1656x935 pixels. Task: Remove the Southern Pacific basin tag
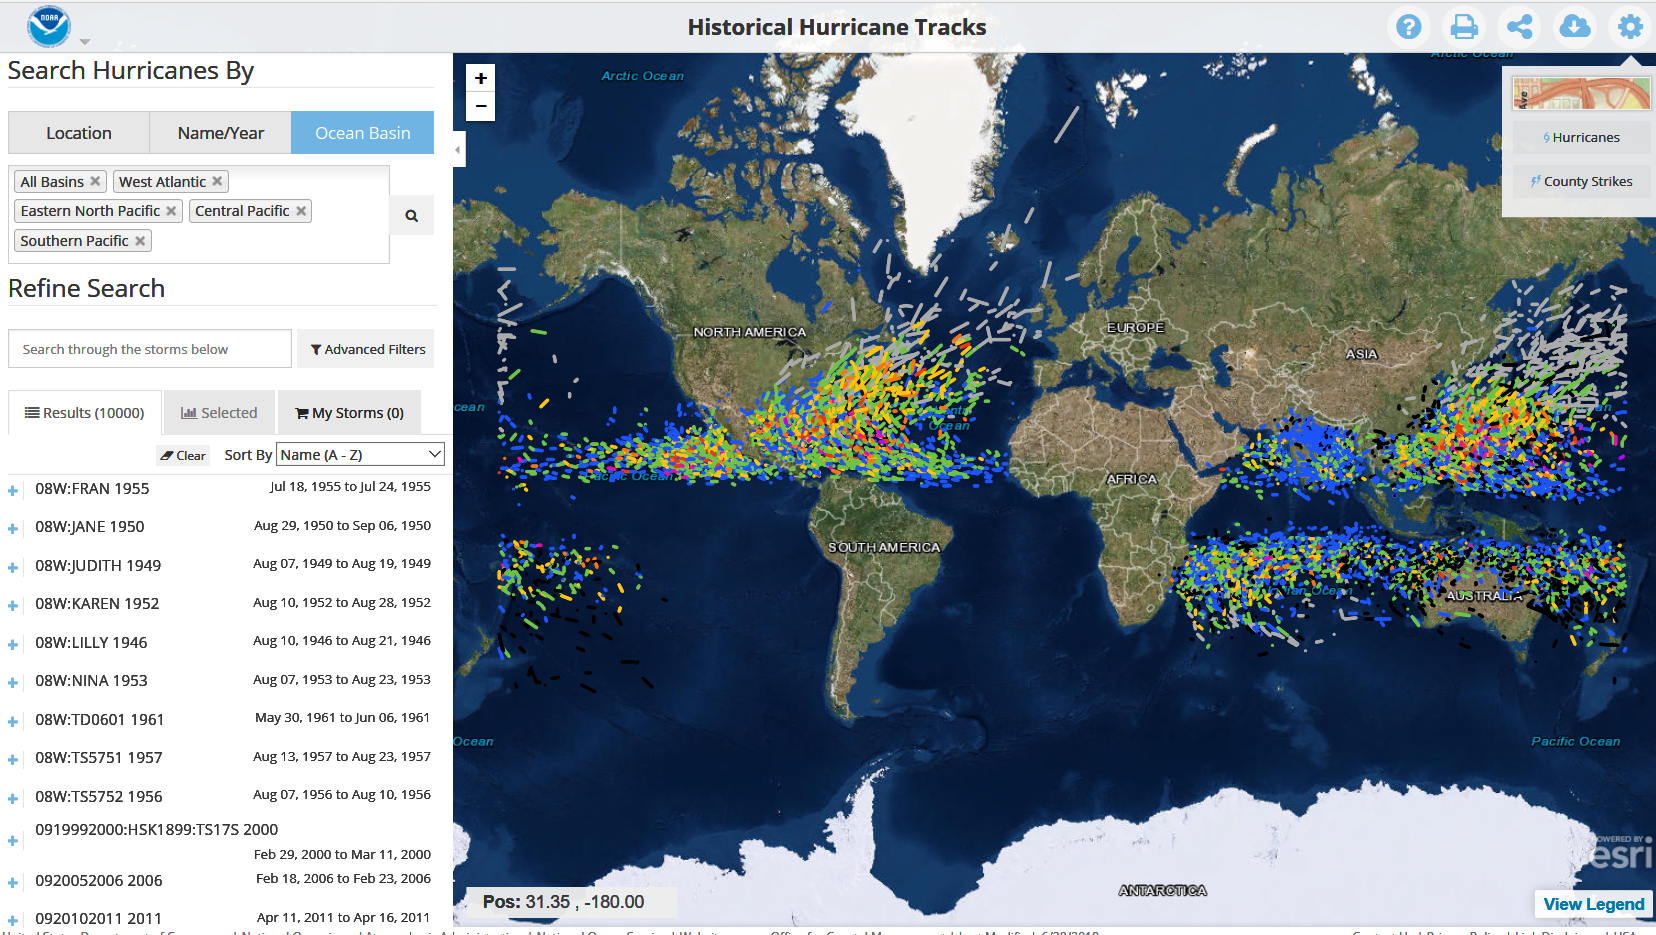(x=140, y=241)
